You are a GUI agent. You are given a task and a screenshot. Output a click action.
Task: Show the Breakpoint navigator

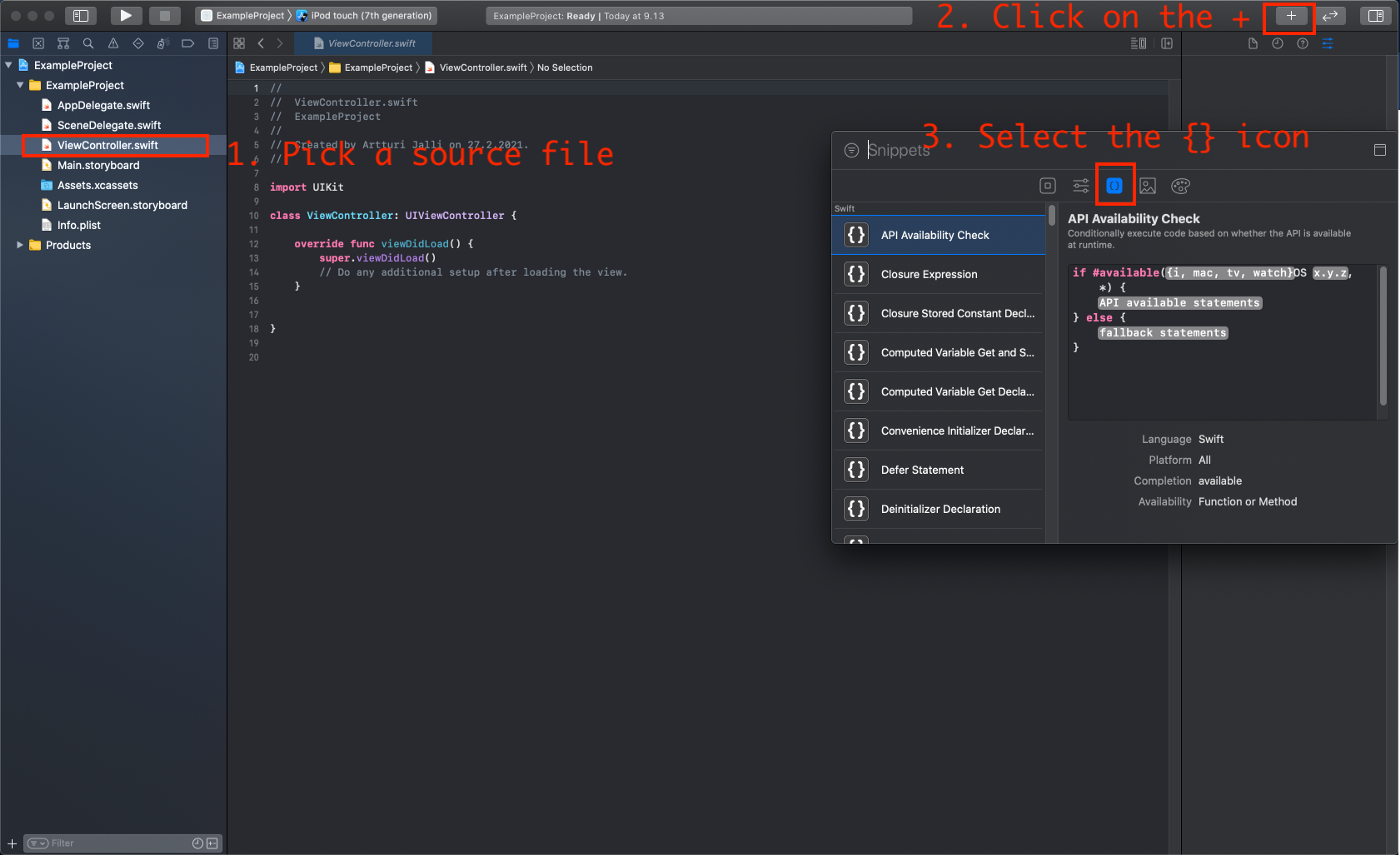pos(188,43)
